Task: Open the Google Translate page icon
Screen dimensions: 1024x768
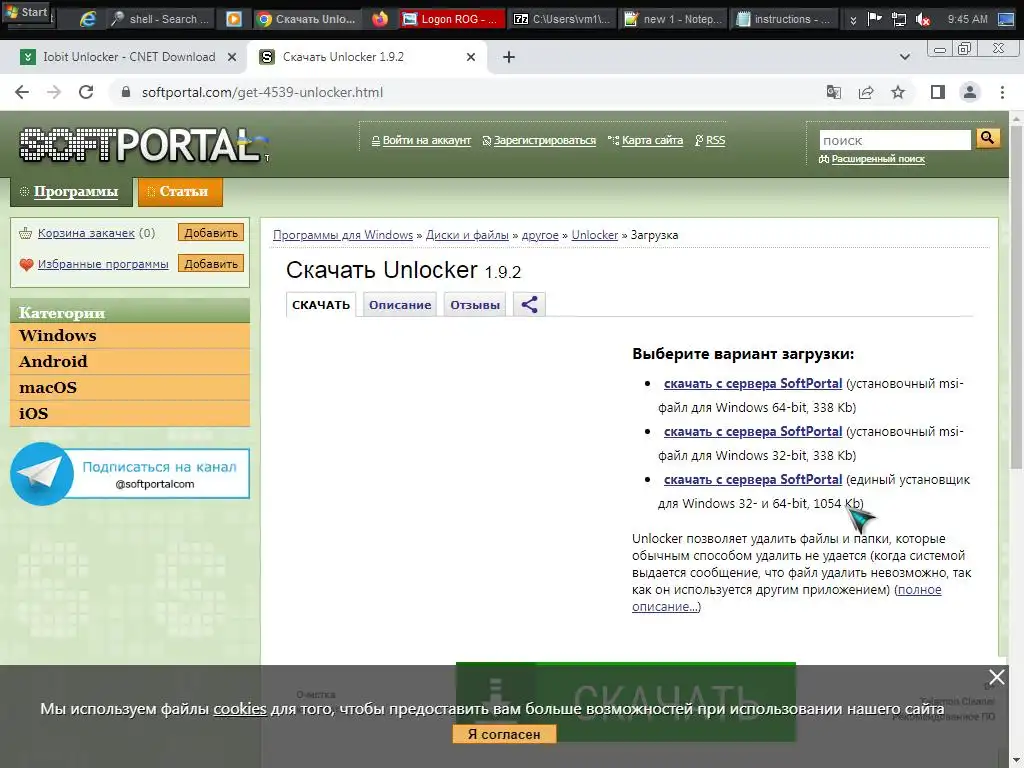Action: (833, 92)
